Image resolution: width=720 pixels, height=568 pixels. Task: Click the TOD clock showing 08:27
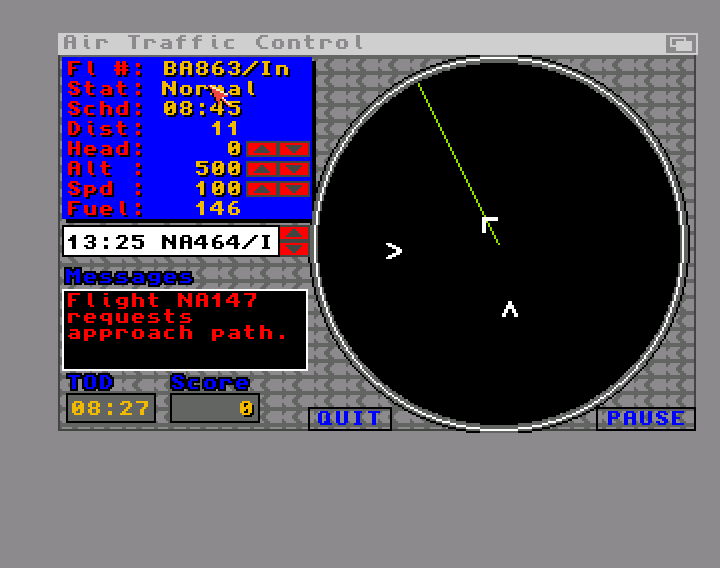coord(110,408)
